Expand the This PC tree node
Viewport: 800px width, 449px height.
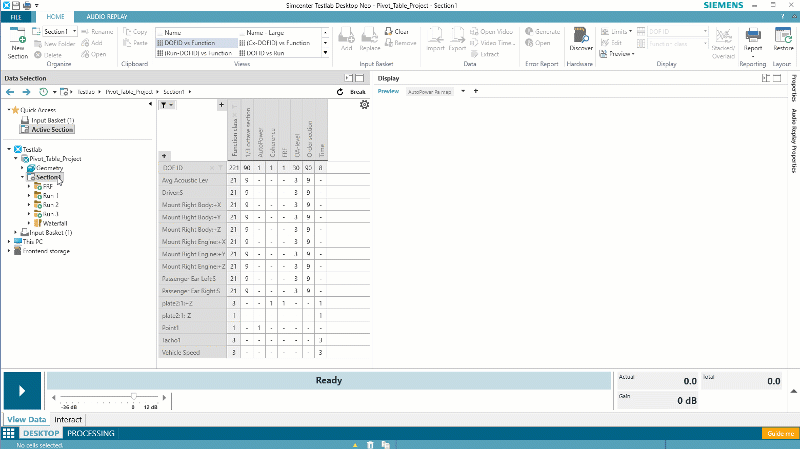[9, 242]
